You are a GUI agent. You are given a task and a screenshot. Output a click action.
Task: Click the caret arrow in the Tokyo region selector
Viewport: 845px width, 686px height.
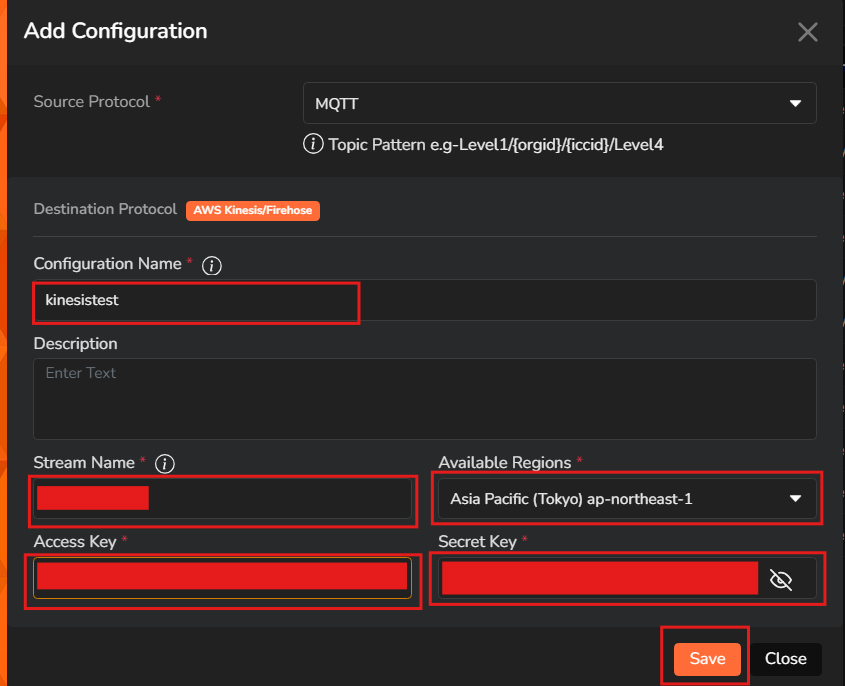point(795,498)
